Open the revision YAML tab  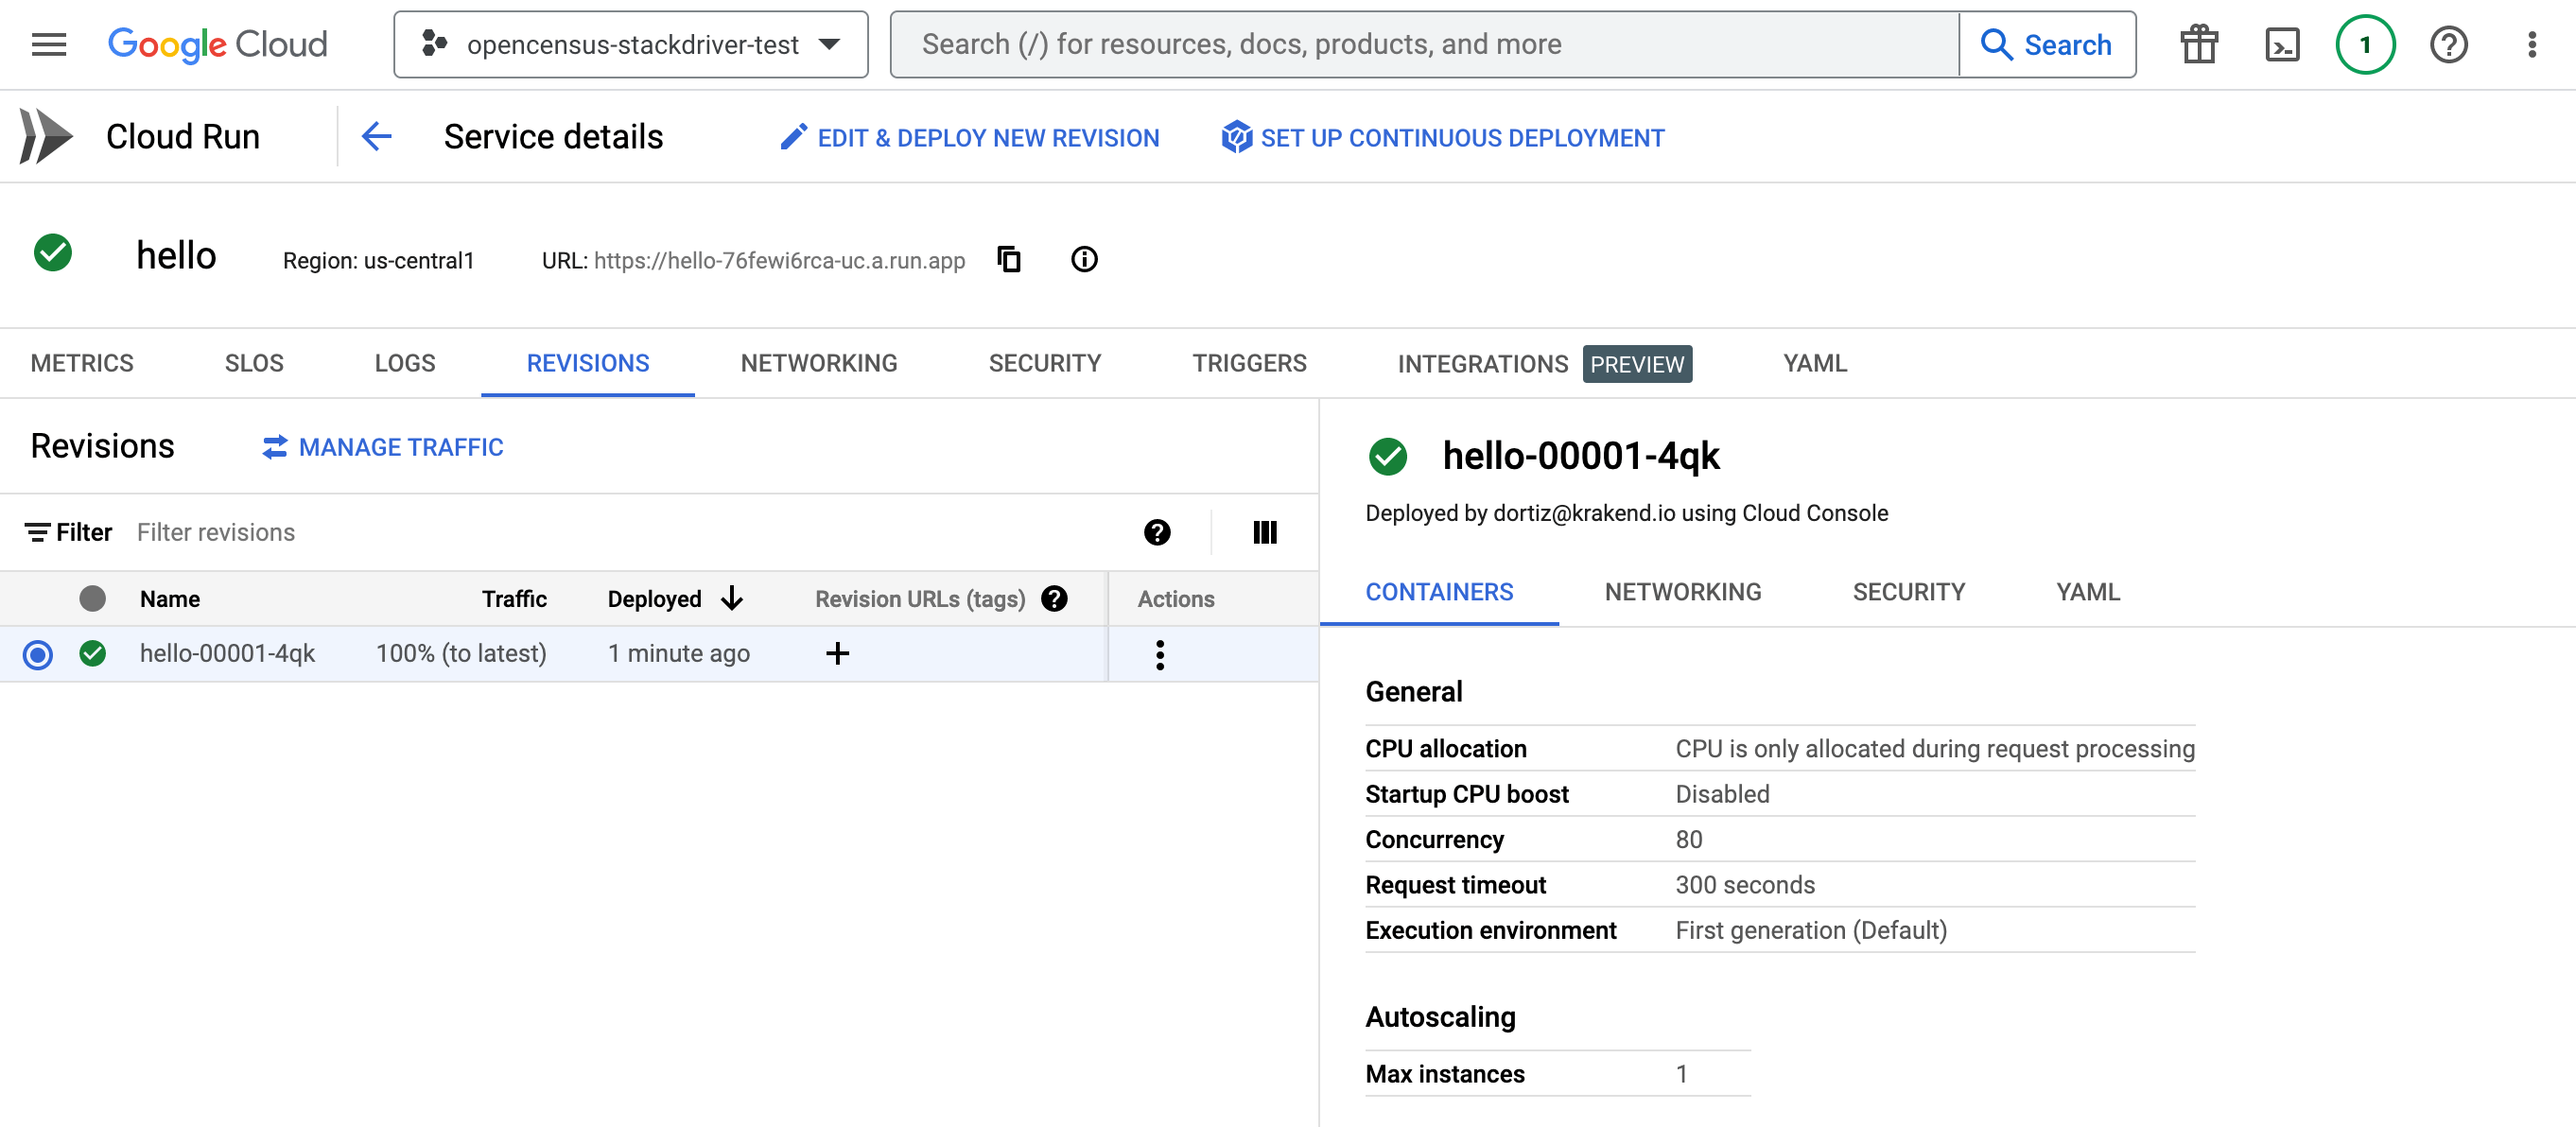tap(2088, 592)
